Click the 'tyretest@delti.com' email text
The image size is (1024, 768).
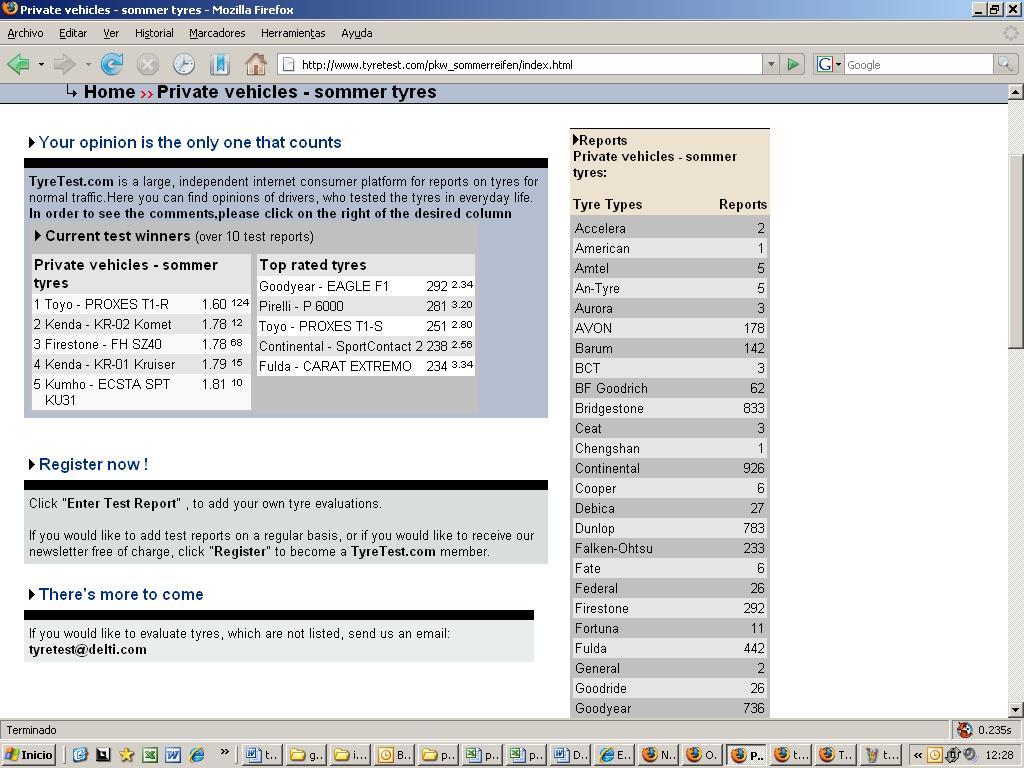(88, 650)
